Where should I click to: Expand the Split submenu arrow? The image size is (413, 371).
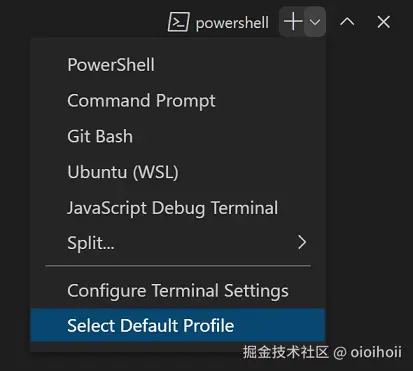point(302,242)
